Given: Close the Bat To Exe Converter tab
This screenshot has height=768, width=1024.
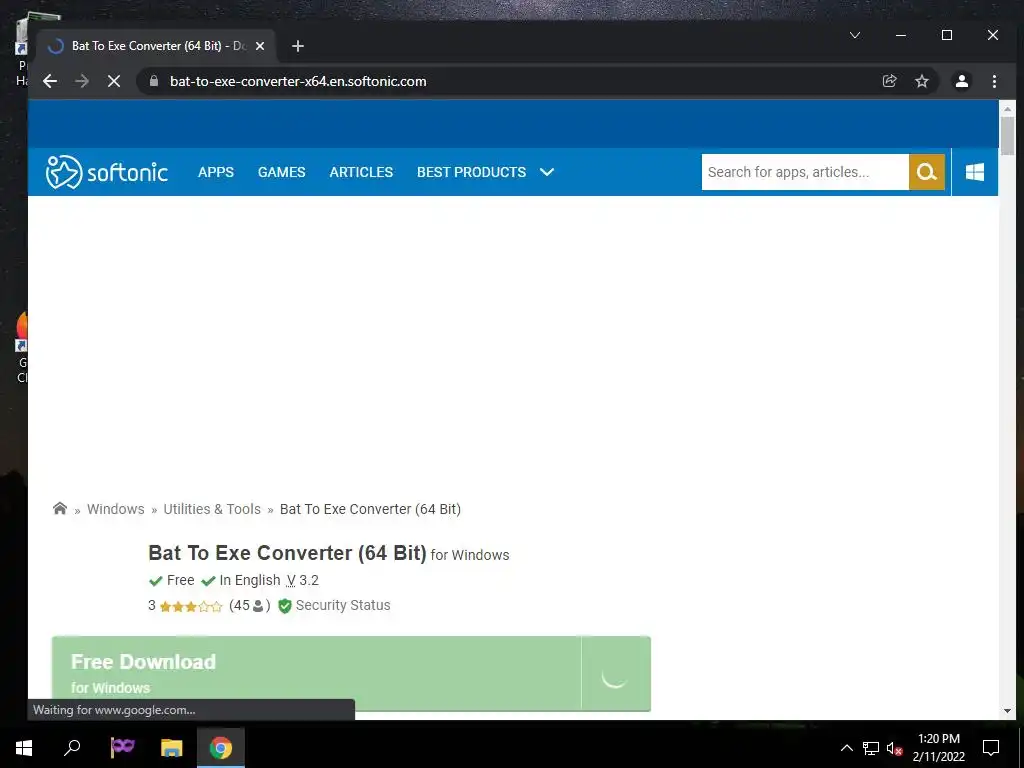Looking at the screenshot, I should pos(260,46).
